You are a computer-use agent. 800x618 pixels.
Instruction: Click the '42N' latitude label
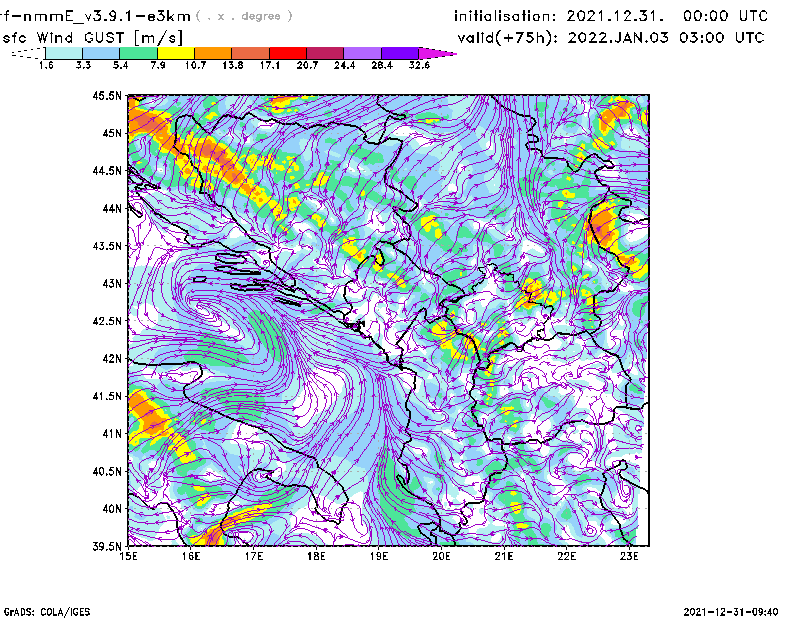112,359
